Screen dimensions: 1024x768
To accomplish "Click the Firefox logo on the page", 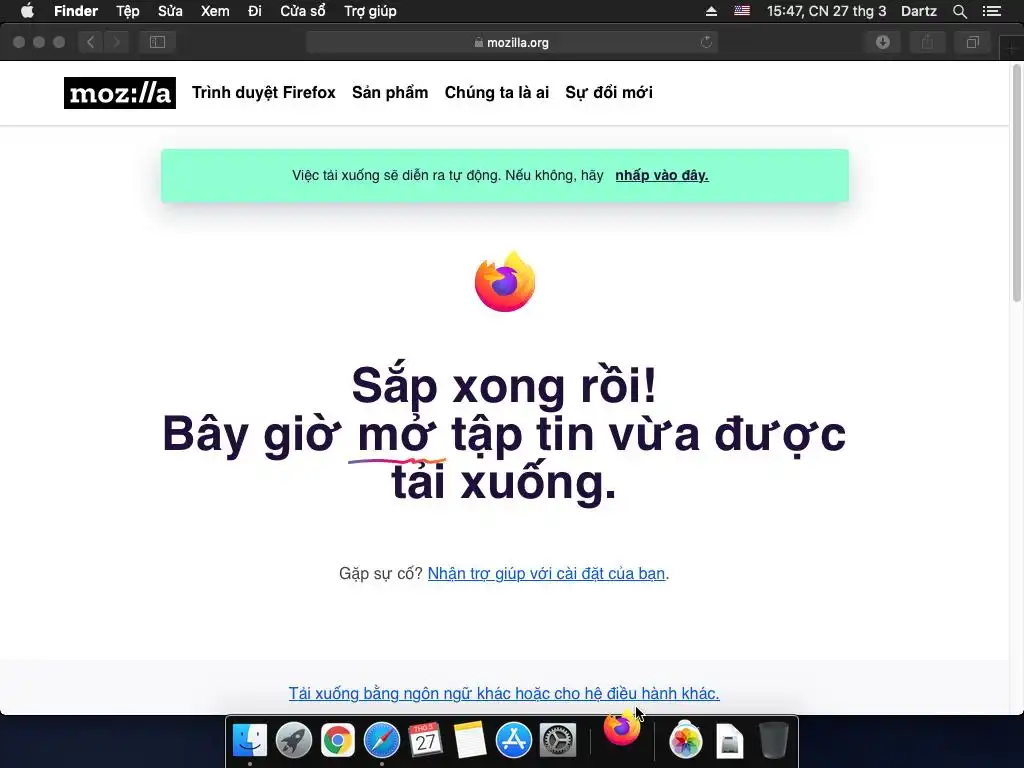I will [x=505, y=281].
